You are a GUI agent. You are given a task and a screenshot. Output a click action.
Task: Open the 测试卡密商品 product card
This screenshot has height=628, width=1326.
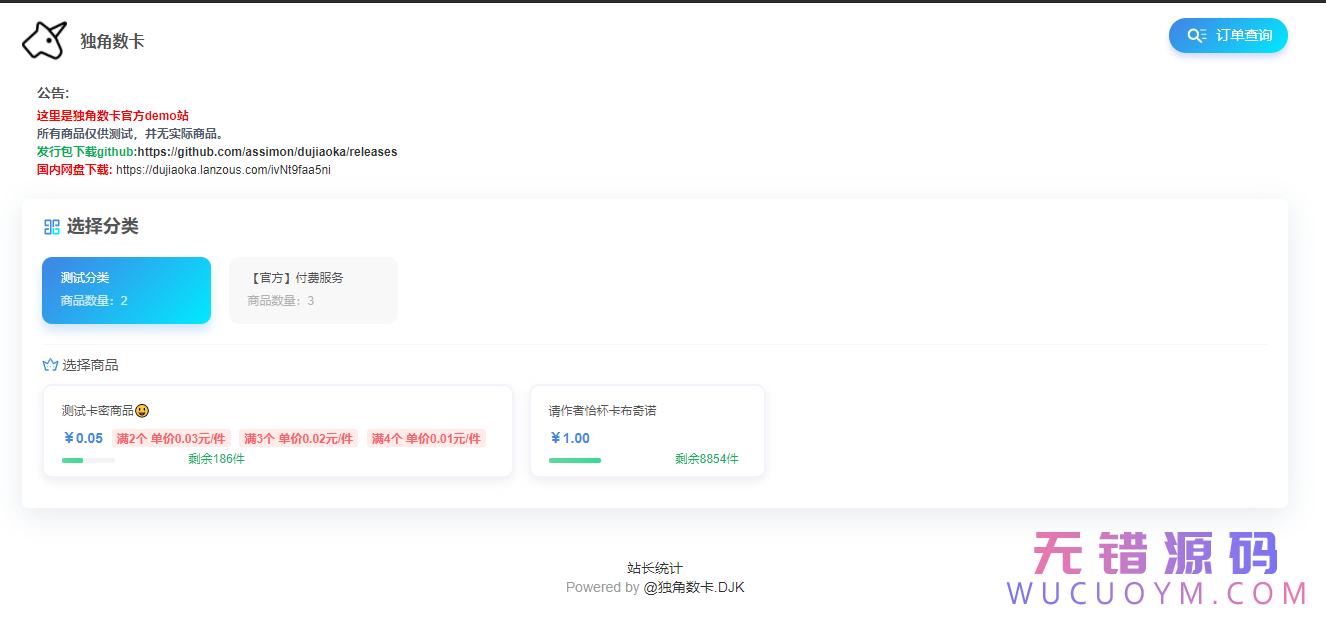pos(277,431)
